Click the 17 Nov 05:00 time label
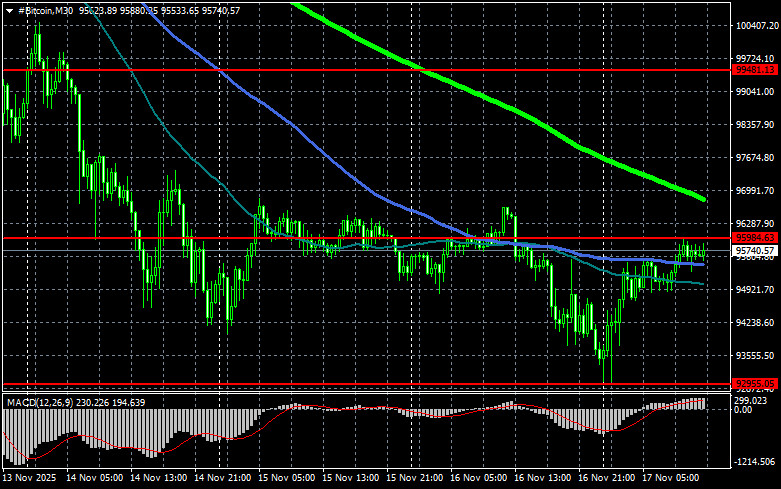 click(x=673, y=479)
